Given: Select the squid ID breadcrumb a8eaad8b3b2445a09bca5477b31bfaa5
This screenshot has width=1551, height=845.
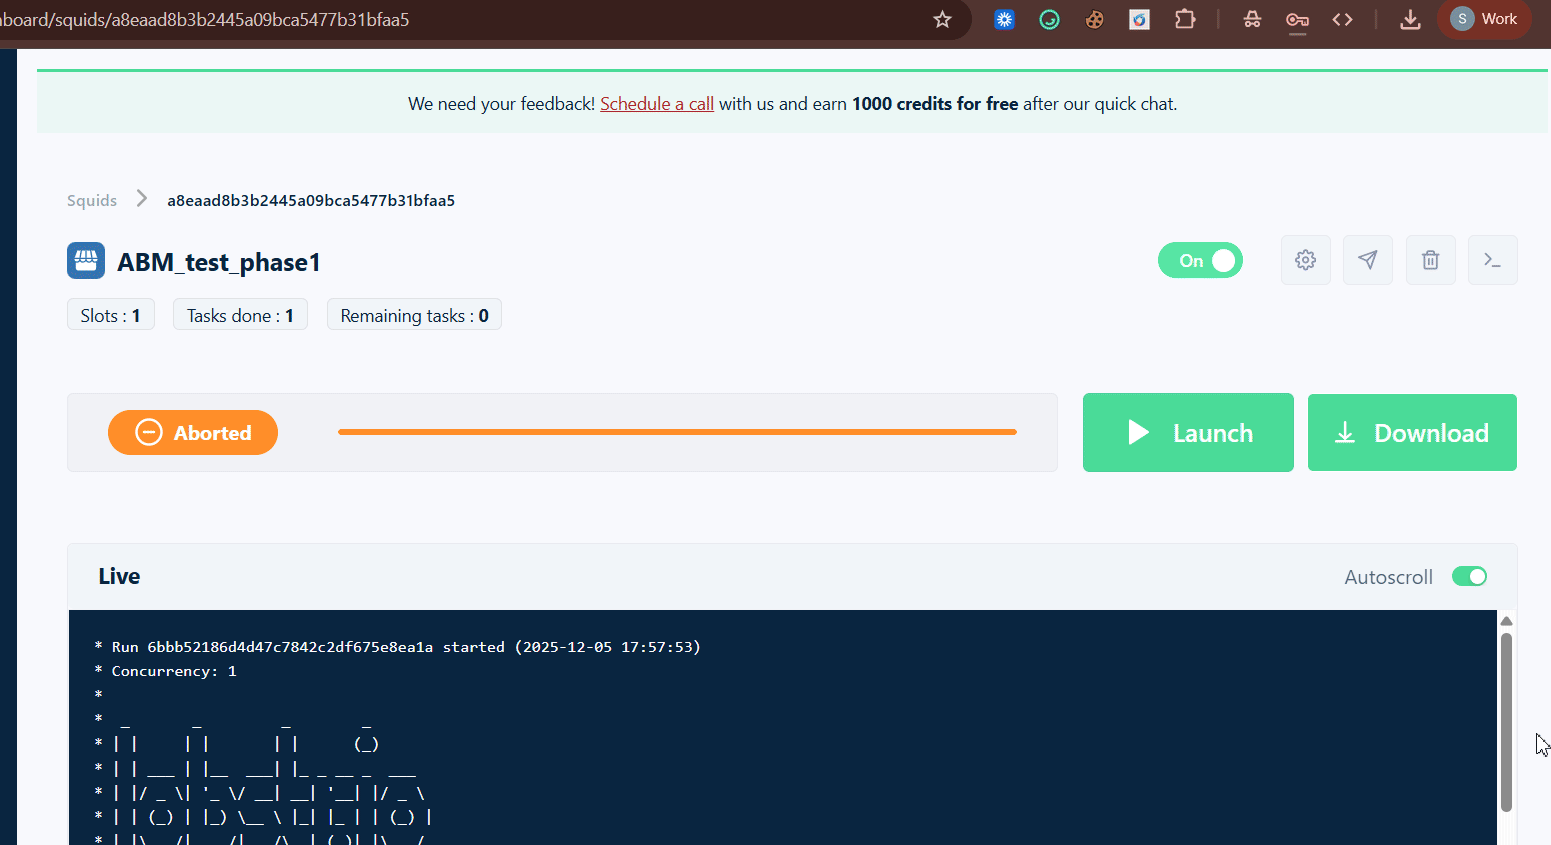Looking at the screenshot, I should (310, 200).
